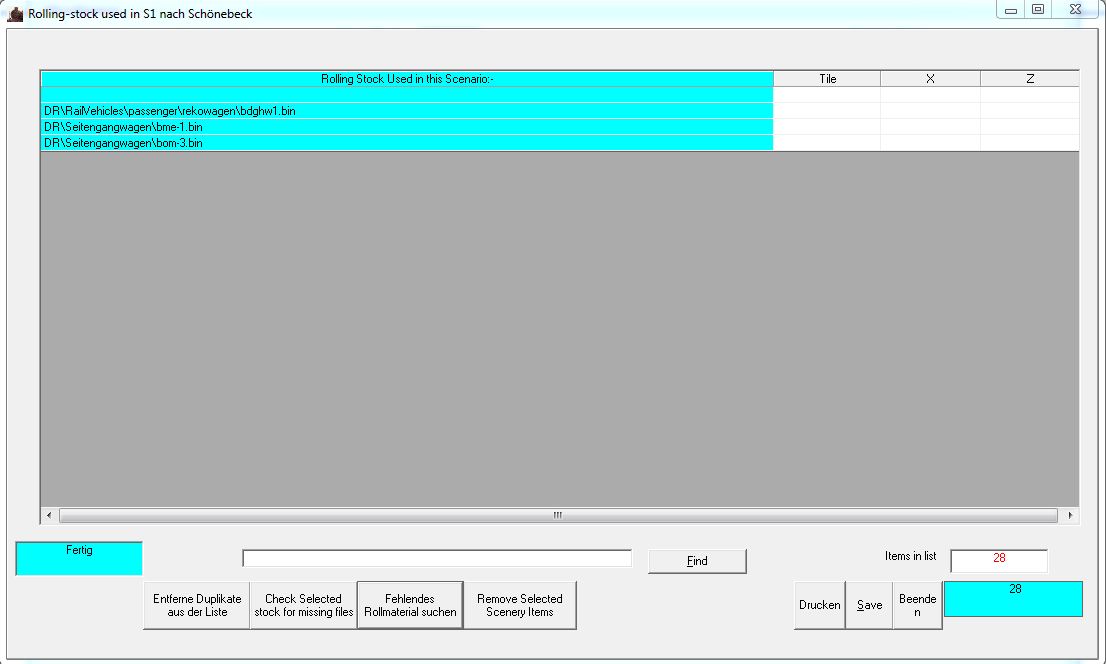The height and width of the screenshot is (664, 1106).
Task: Click the Tile cell of the bdghw1.bin row
Action: point(827,111)
